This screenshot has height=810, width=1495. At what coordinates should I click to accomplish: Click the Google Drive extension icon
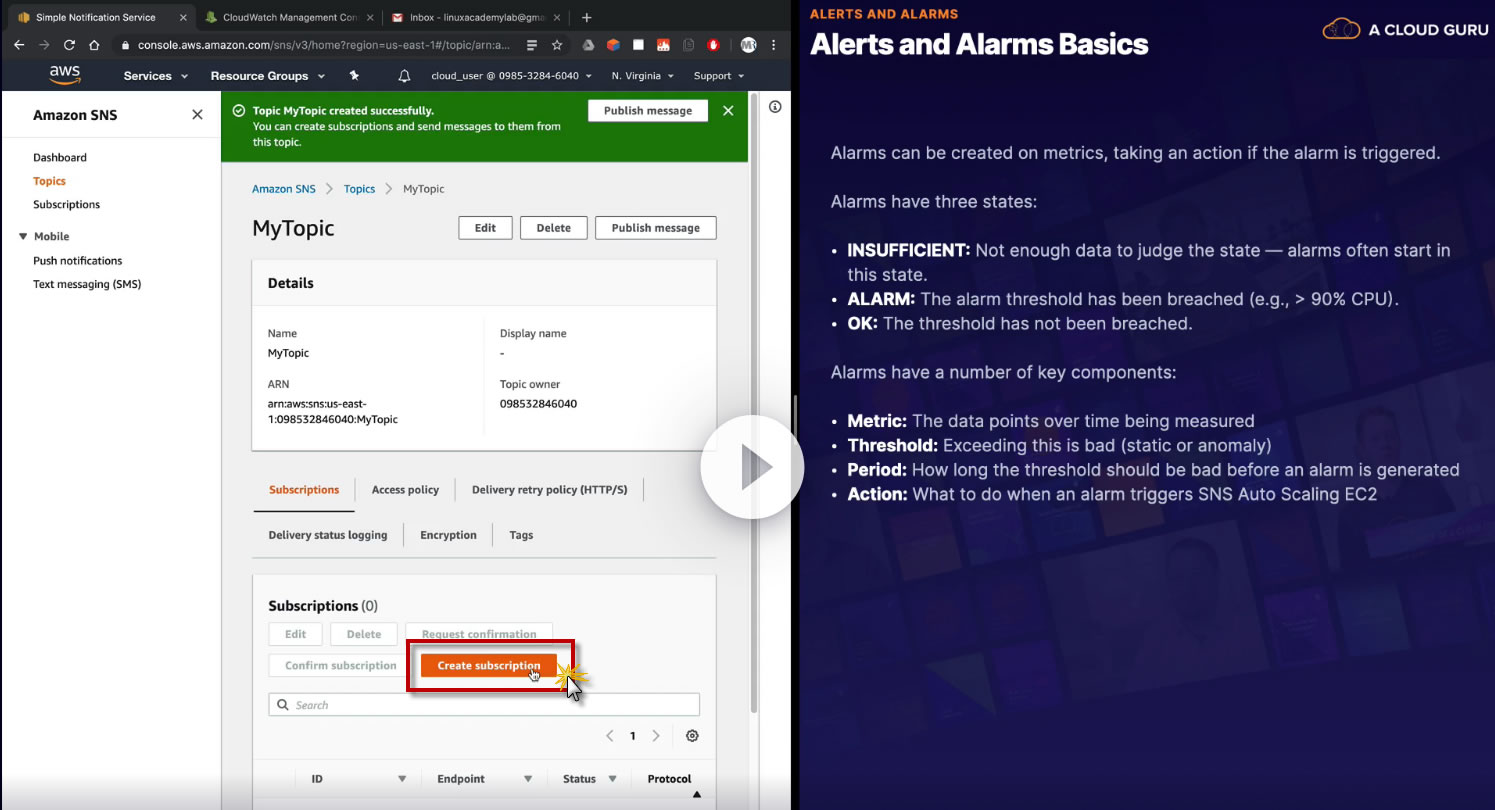pos(589,45)
